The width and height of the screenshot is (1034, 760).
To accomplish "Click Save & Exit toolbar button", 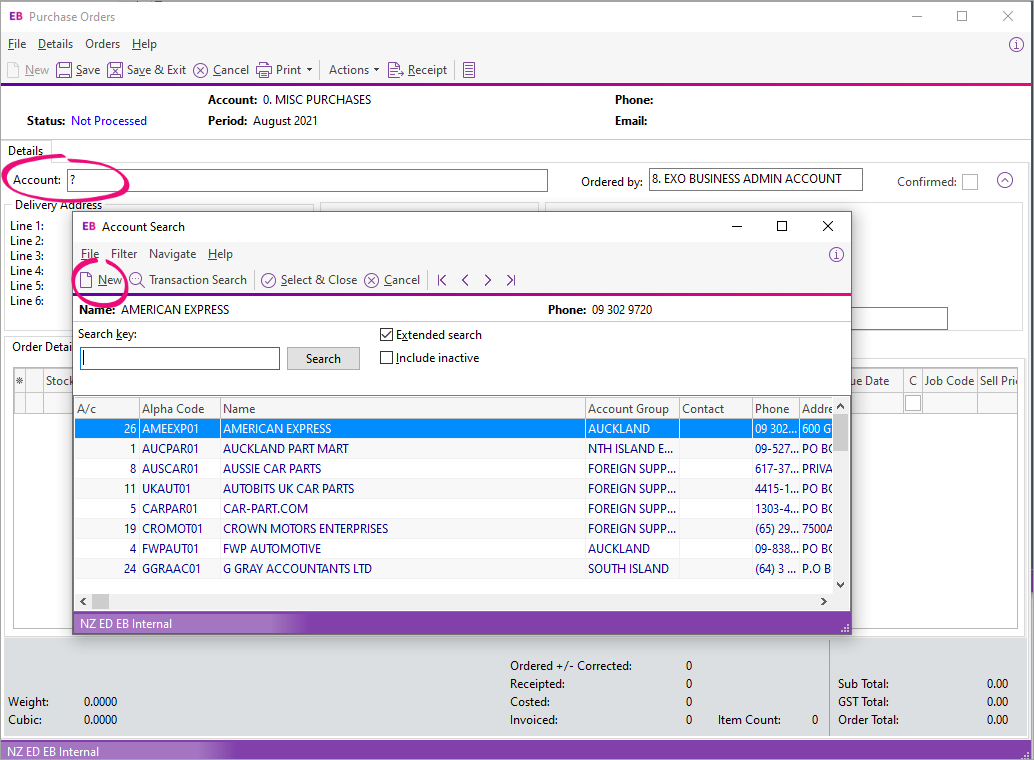I will [x=146, y=70].
